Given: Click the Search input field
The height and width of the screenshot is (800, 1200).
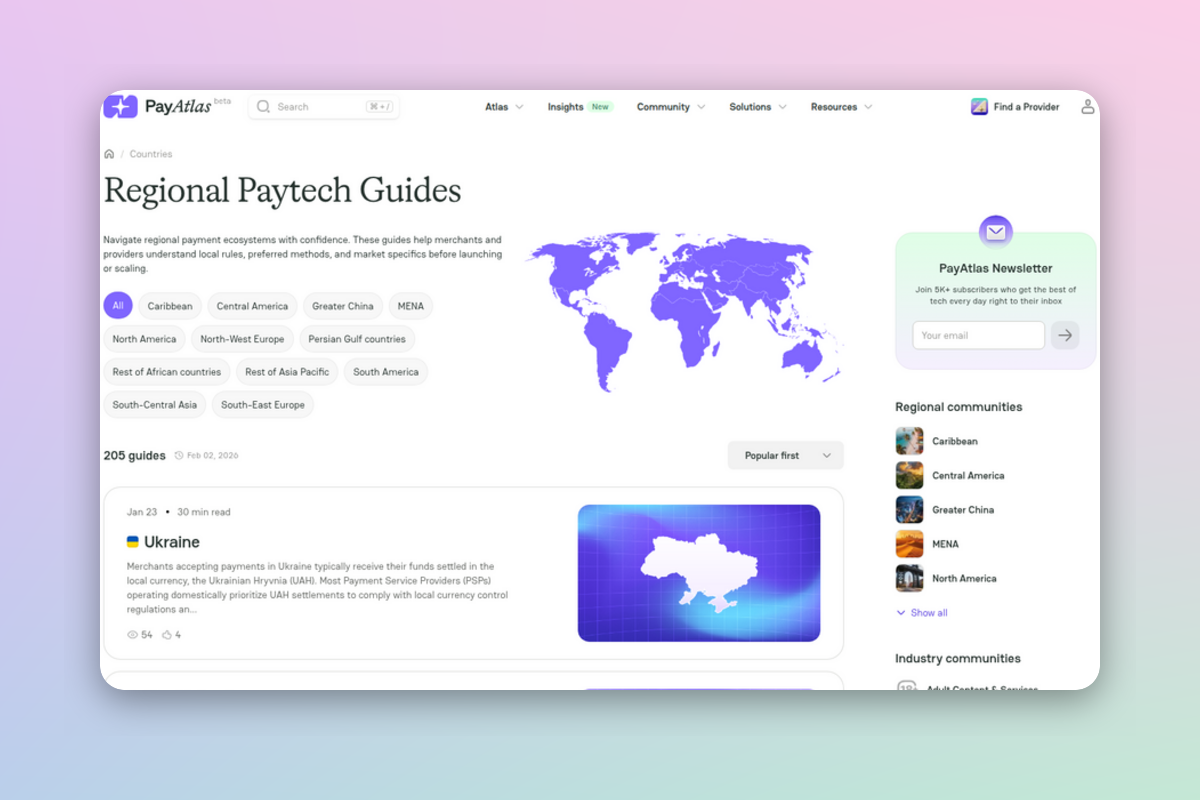Looking at the screenshot, I should (x=324, y=106).
